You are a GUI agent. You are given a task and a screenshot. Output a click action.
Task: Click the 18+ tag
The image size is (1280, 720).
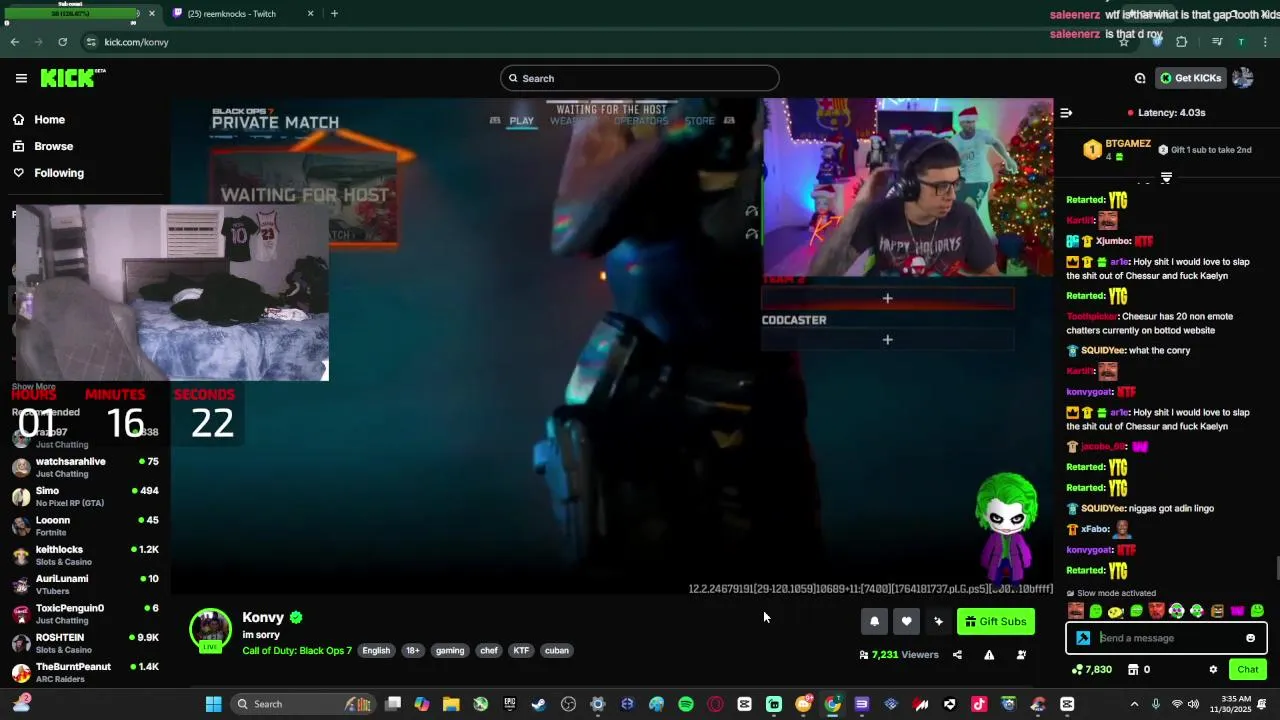pos(412,651)
